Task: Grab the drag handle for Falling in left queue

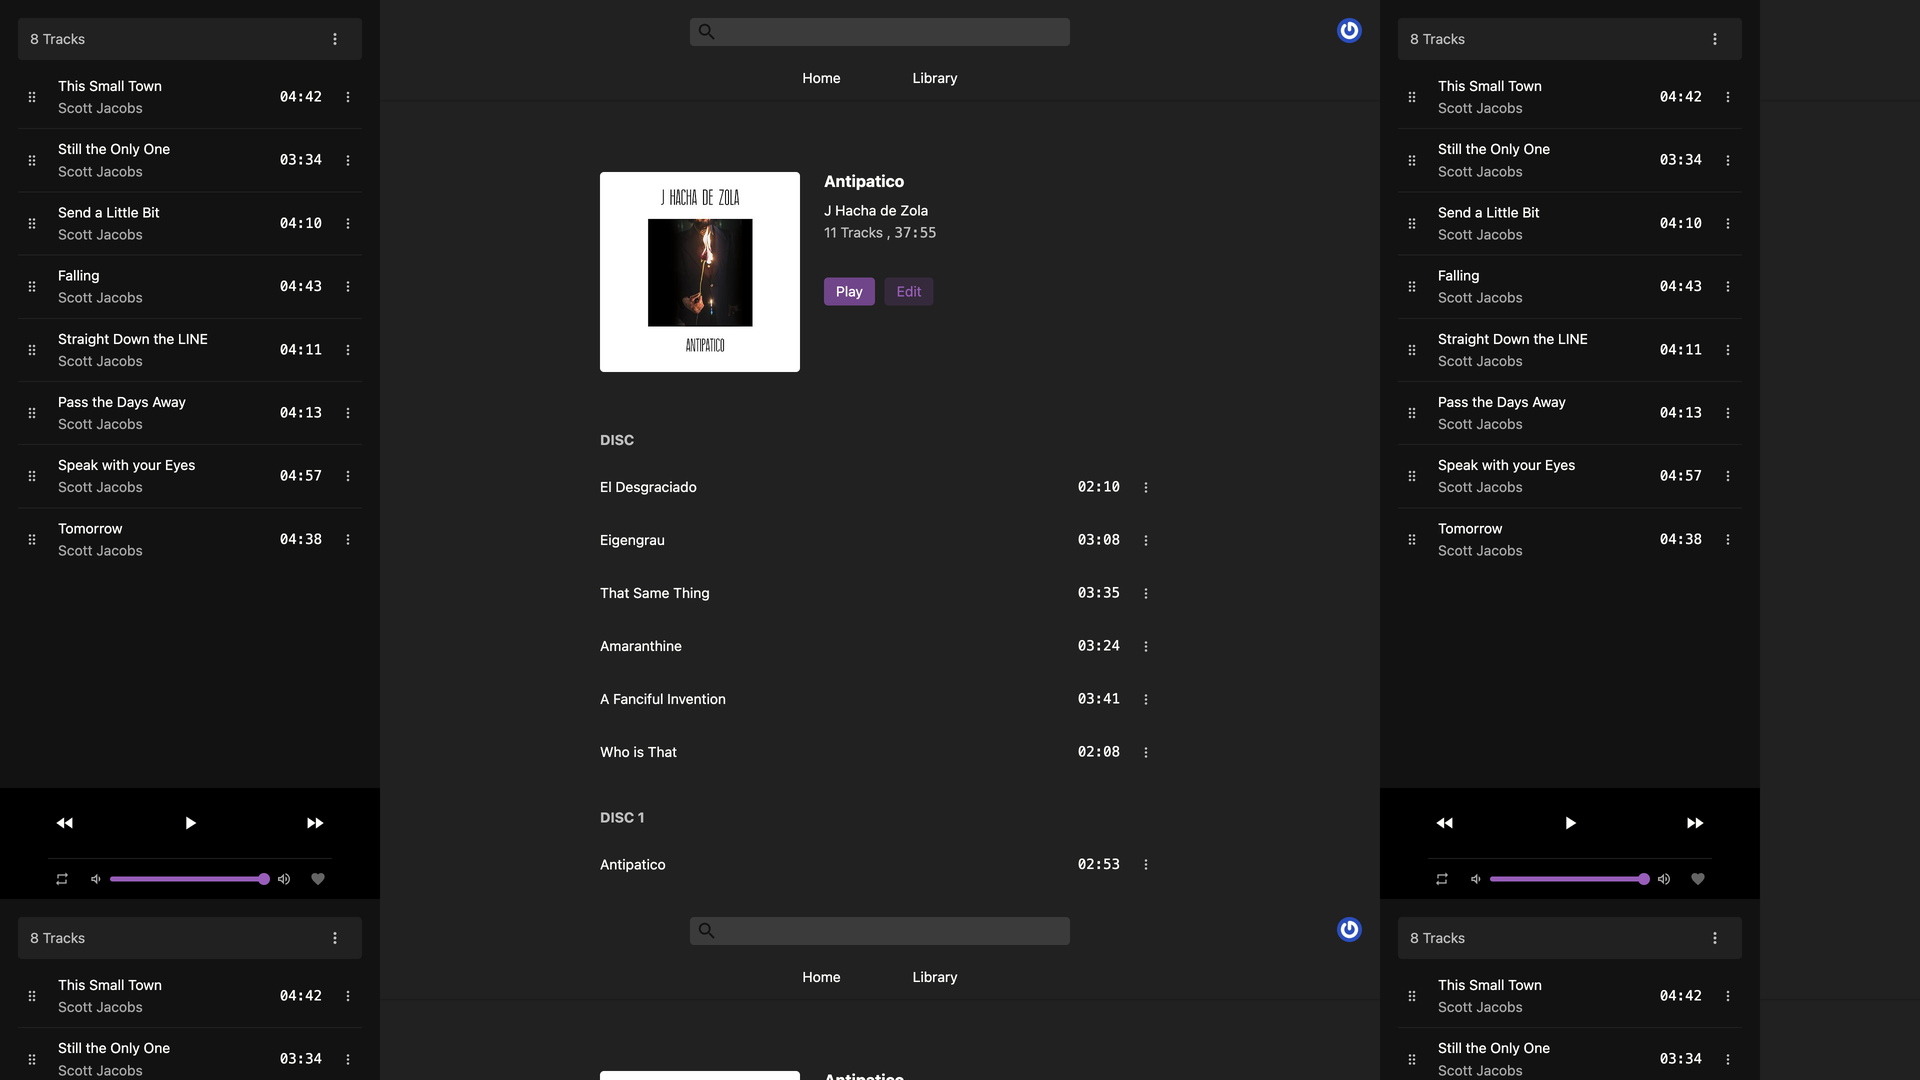Action: (32, 287)
